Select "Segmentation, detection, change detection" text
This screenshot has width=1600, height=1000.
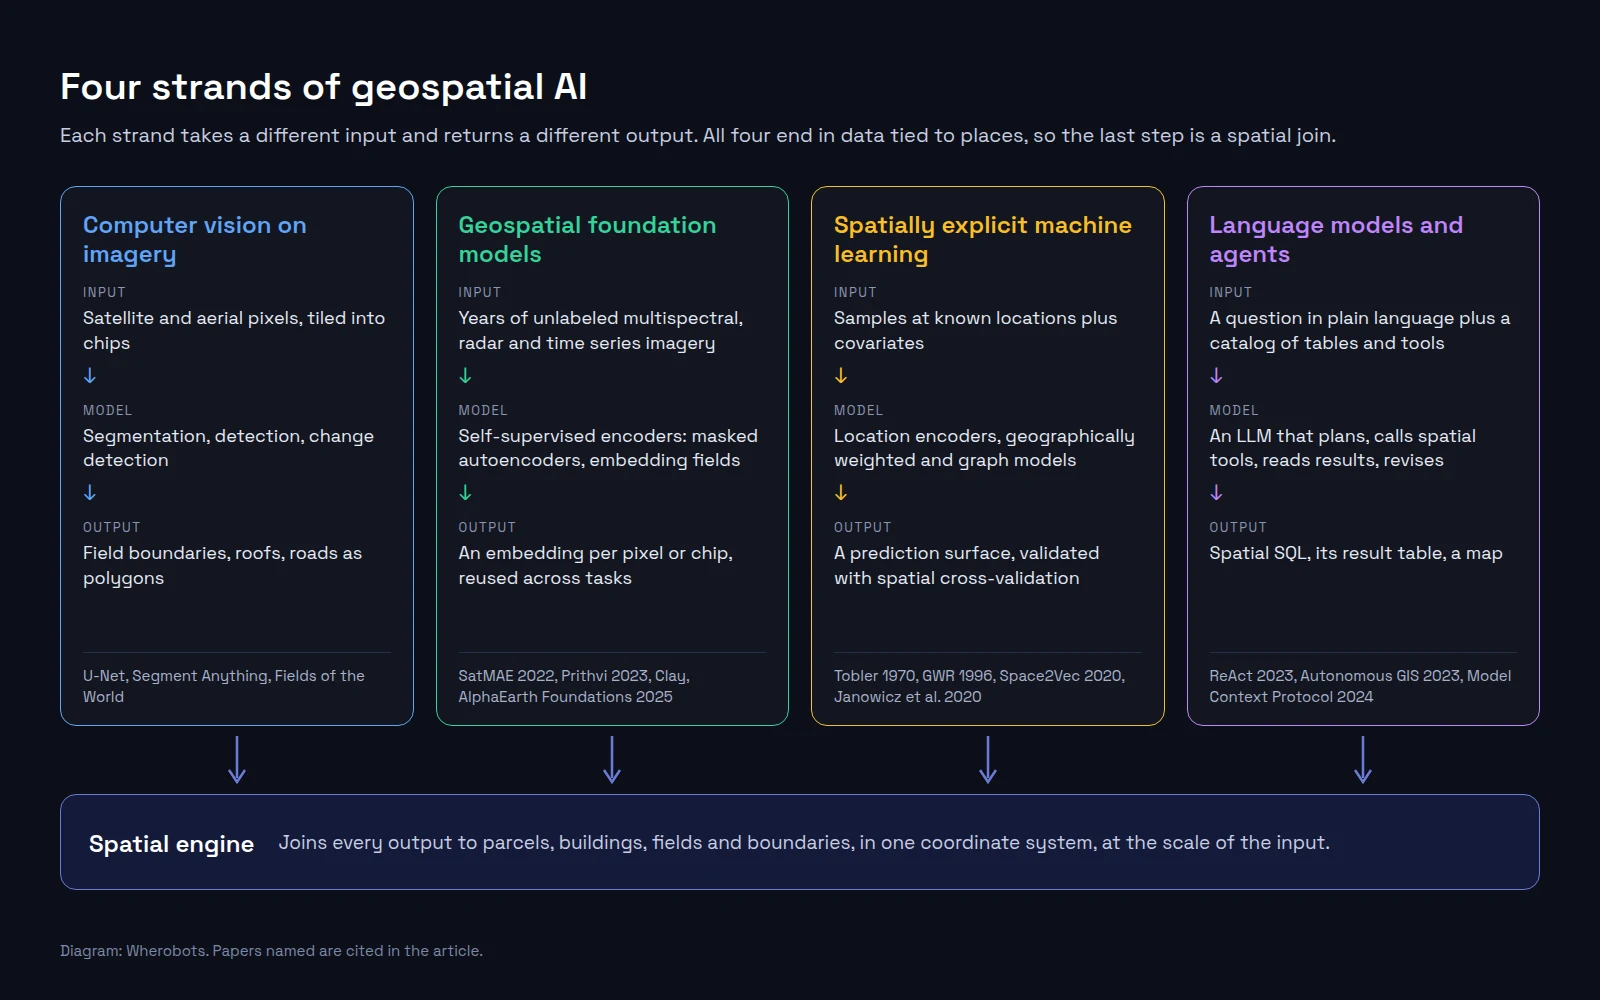(x=228, y=448)
